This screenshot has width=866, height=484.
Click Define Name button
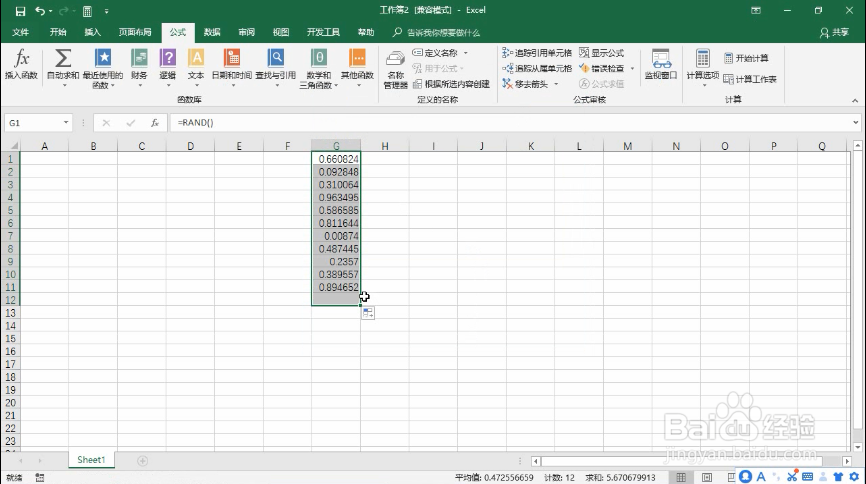[435, 53]
